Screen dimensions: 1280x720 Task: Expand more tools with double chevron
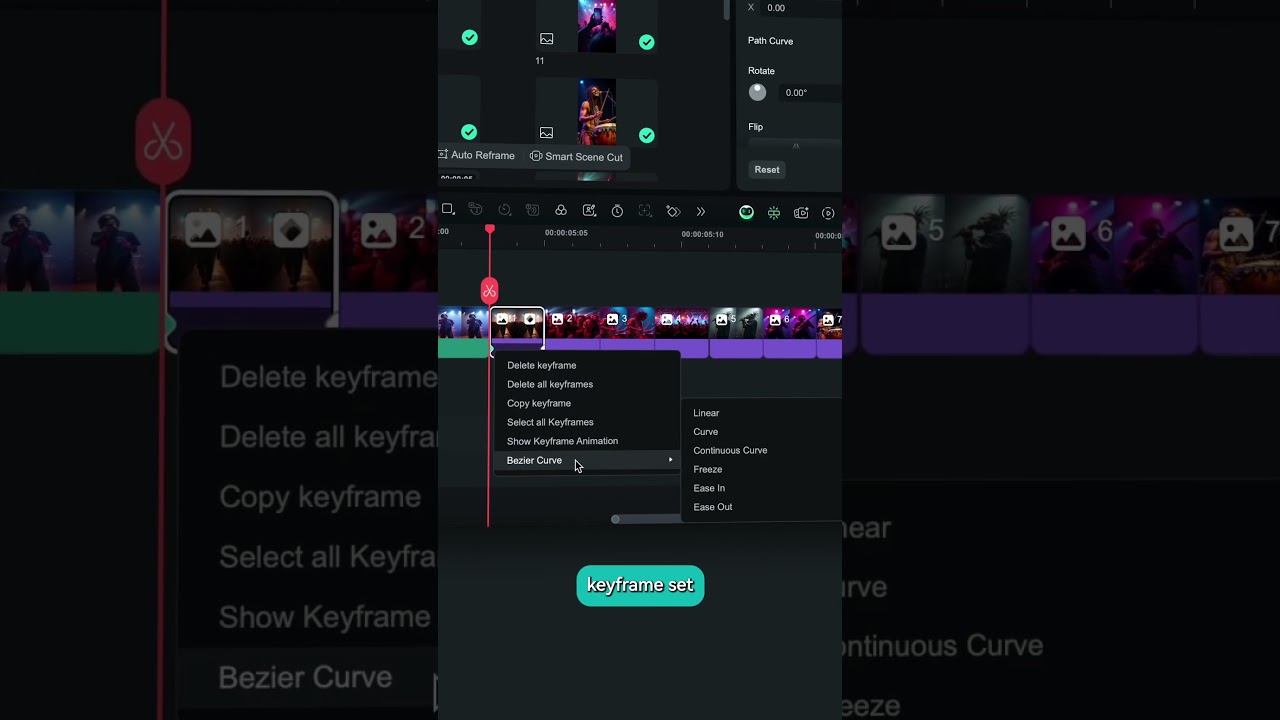tap(701, 211)
